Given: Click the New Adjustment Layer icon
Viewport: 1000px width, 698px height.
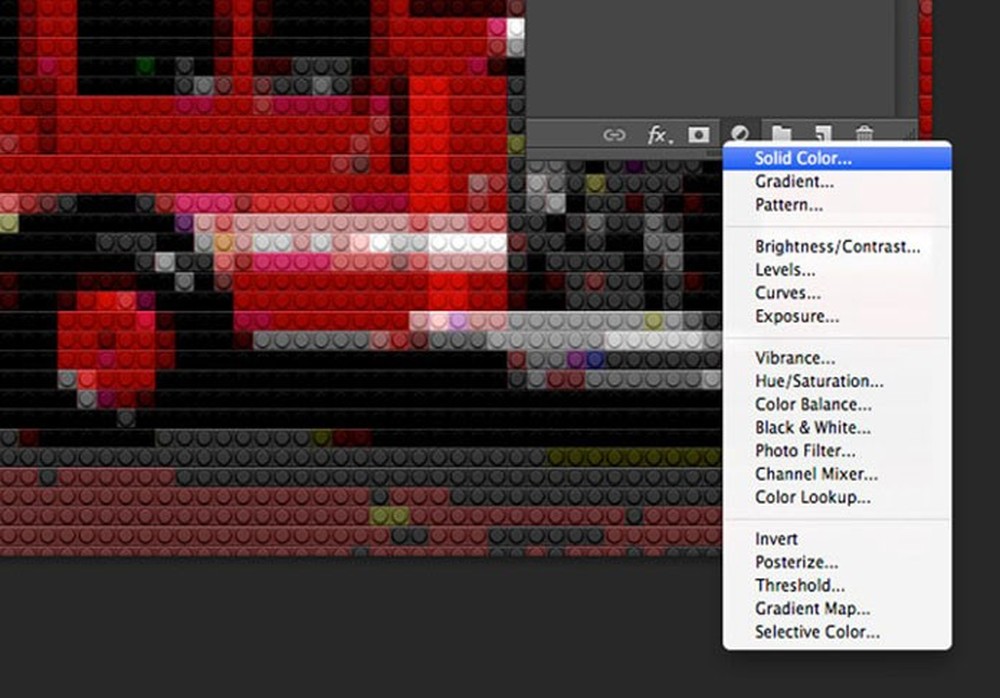Looking at the screenshot, I should [738, 133].
